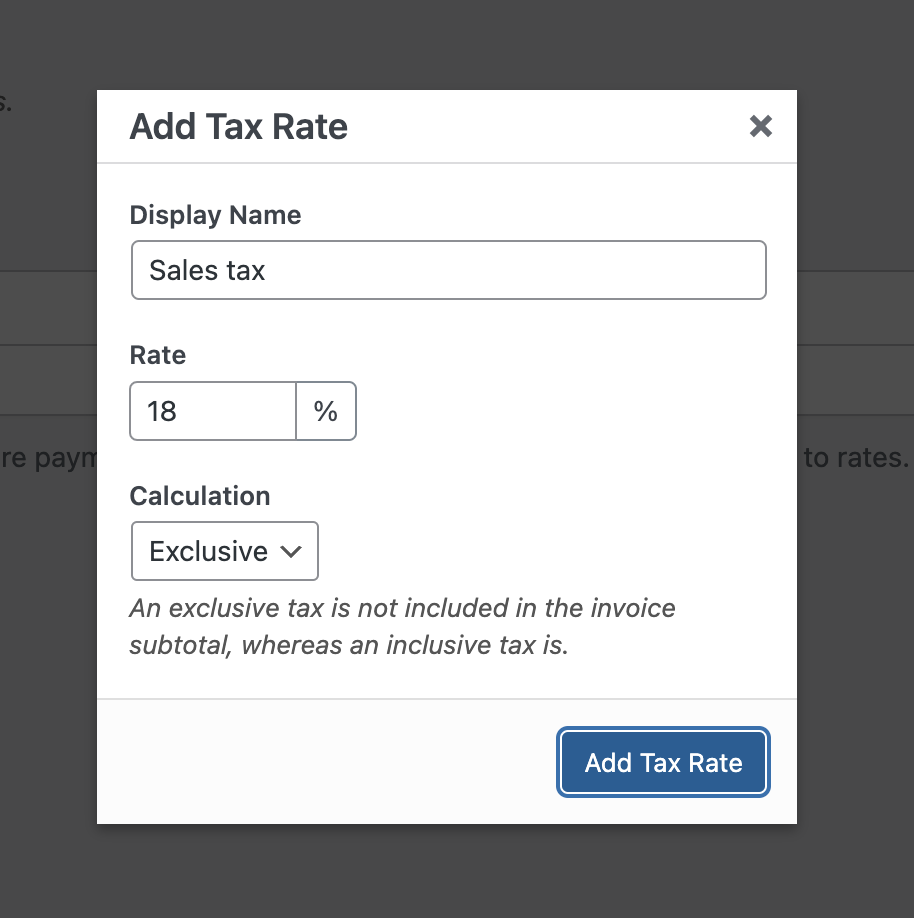The width and height of the screenshot is (914, 918).
Task: Select the 'Exclusive' option text
Action: [208, 552]
